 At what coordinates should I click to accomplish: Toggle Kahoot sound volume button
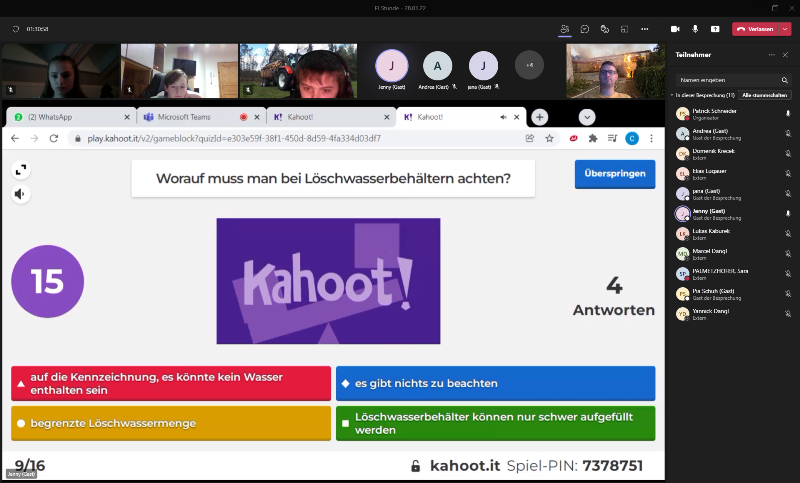[x=21, y=194]
